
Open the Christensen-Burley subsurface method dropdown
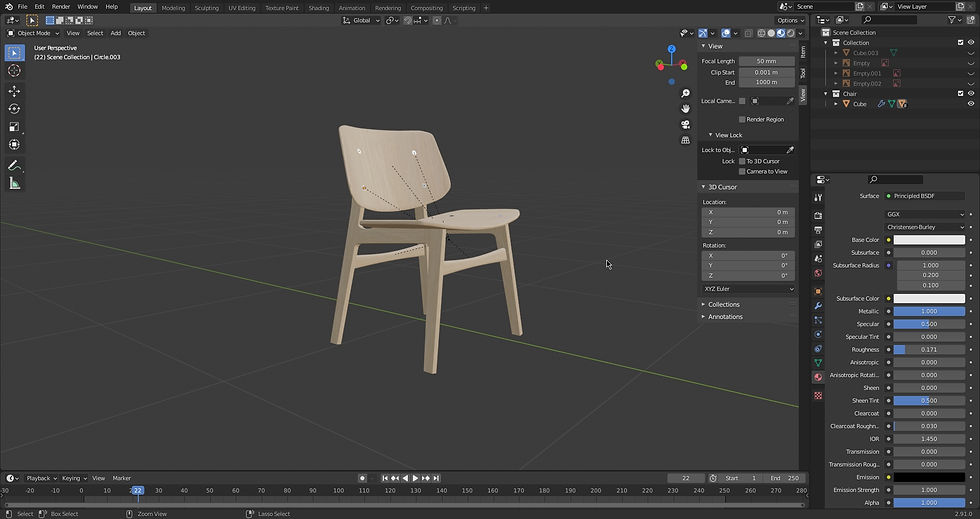(925, 227)
